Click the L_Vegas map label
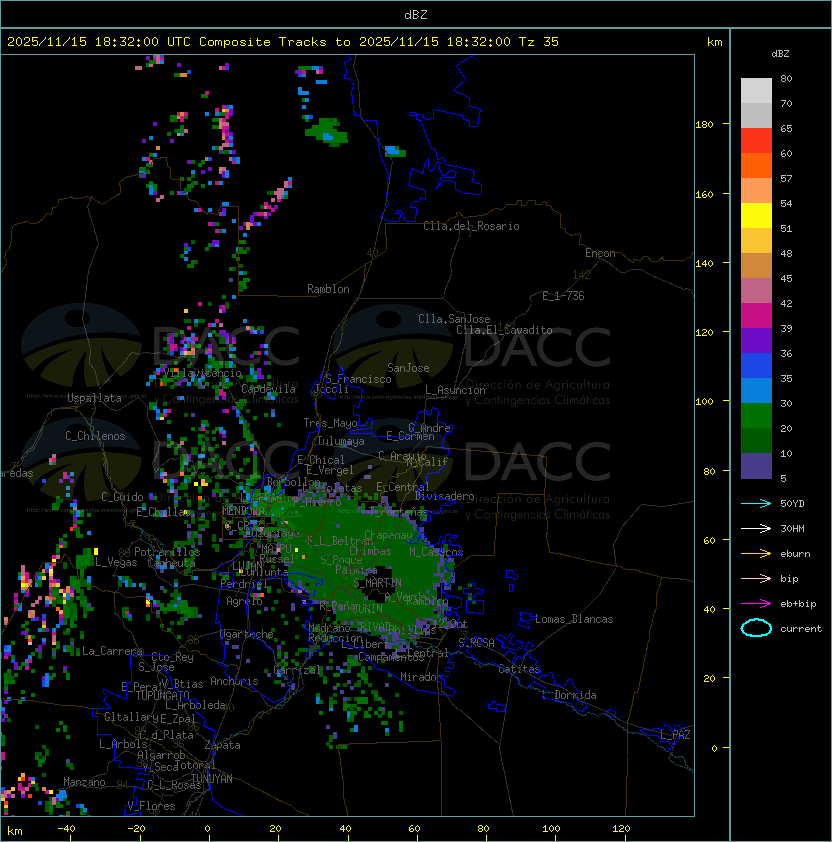The image size is (832, 842). (116, 562)
